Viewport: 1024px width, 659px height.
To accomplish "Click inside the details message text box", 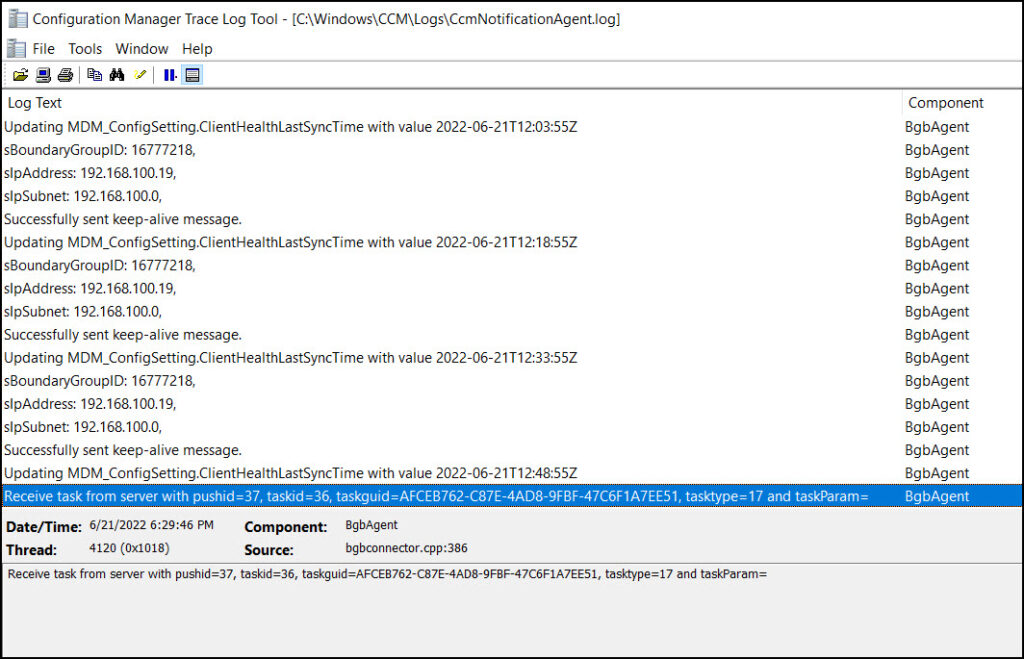I will [511, 610].
